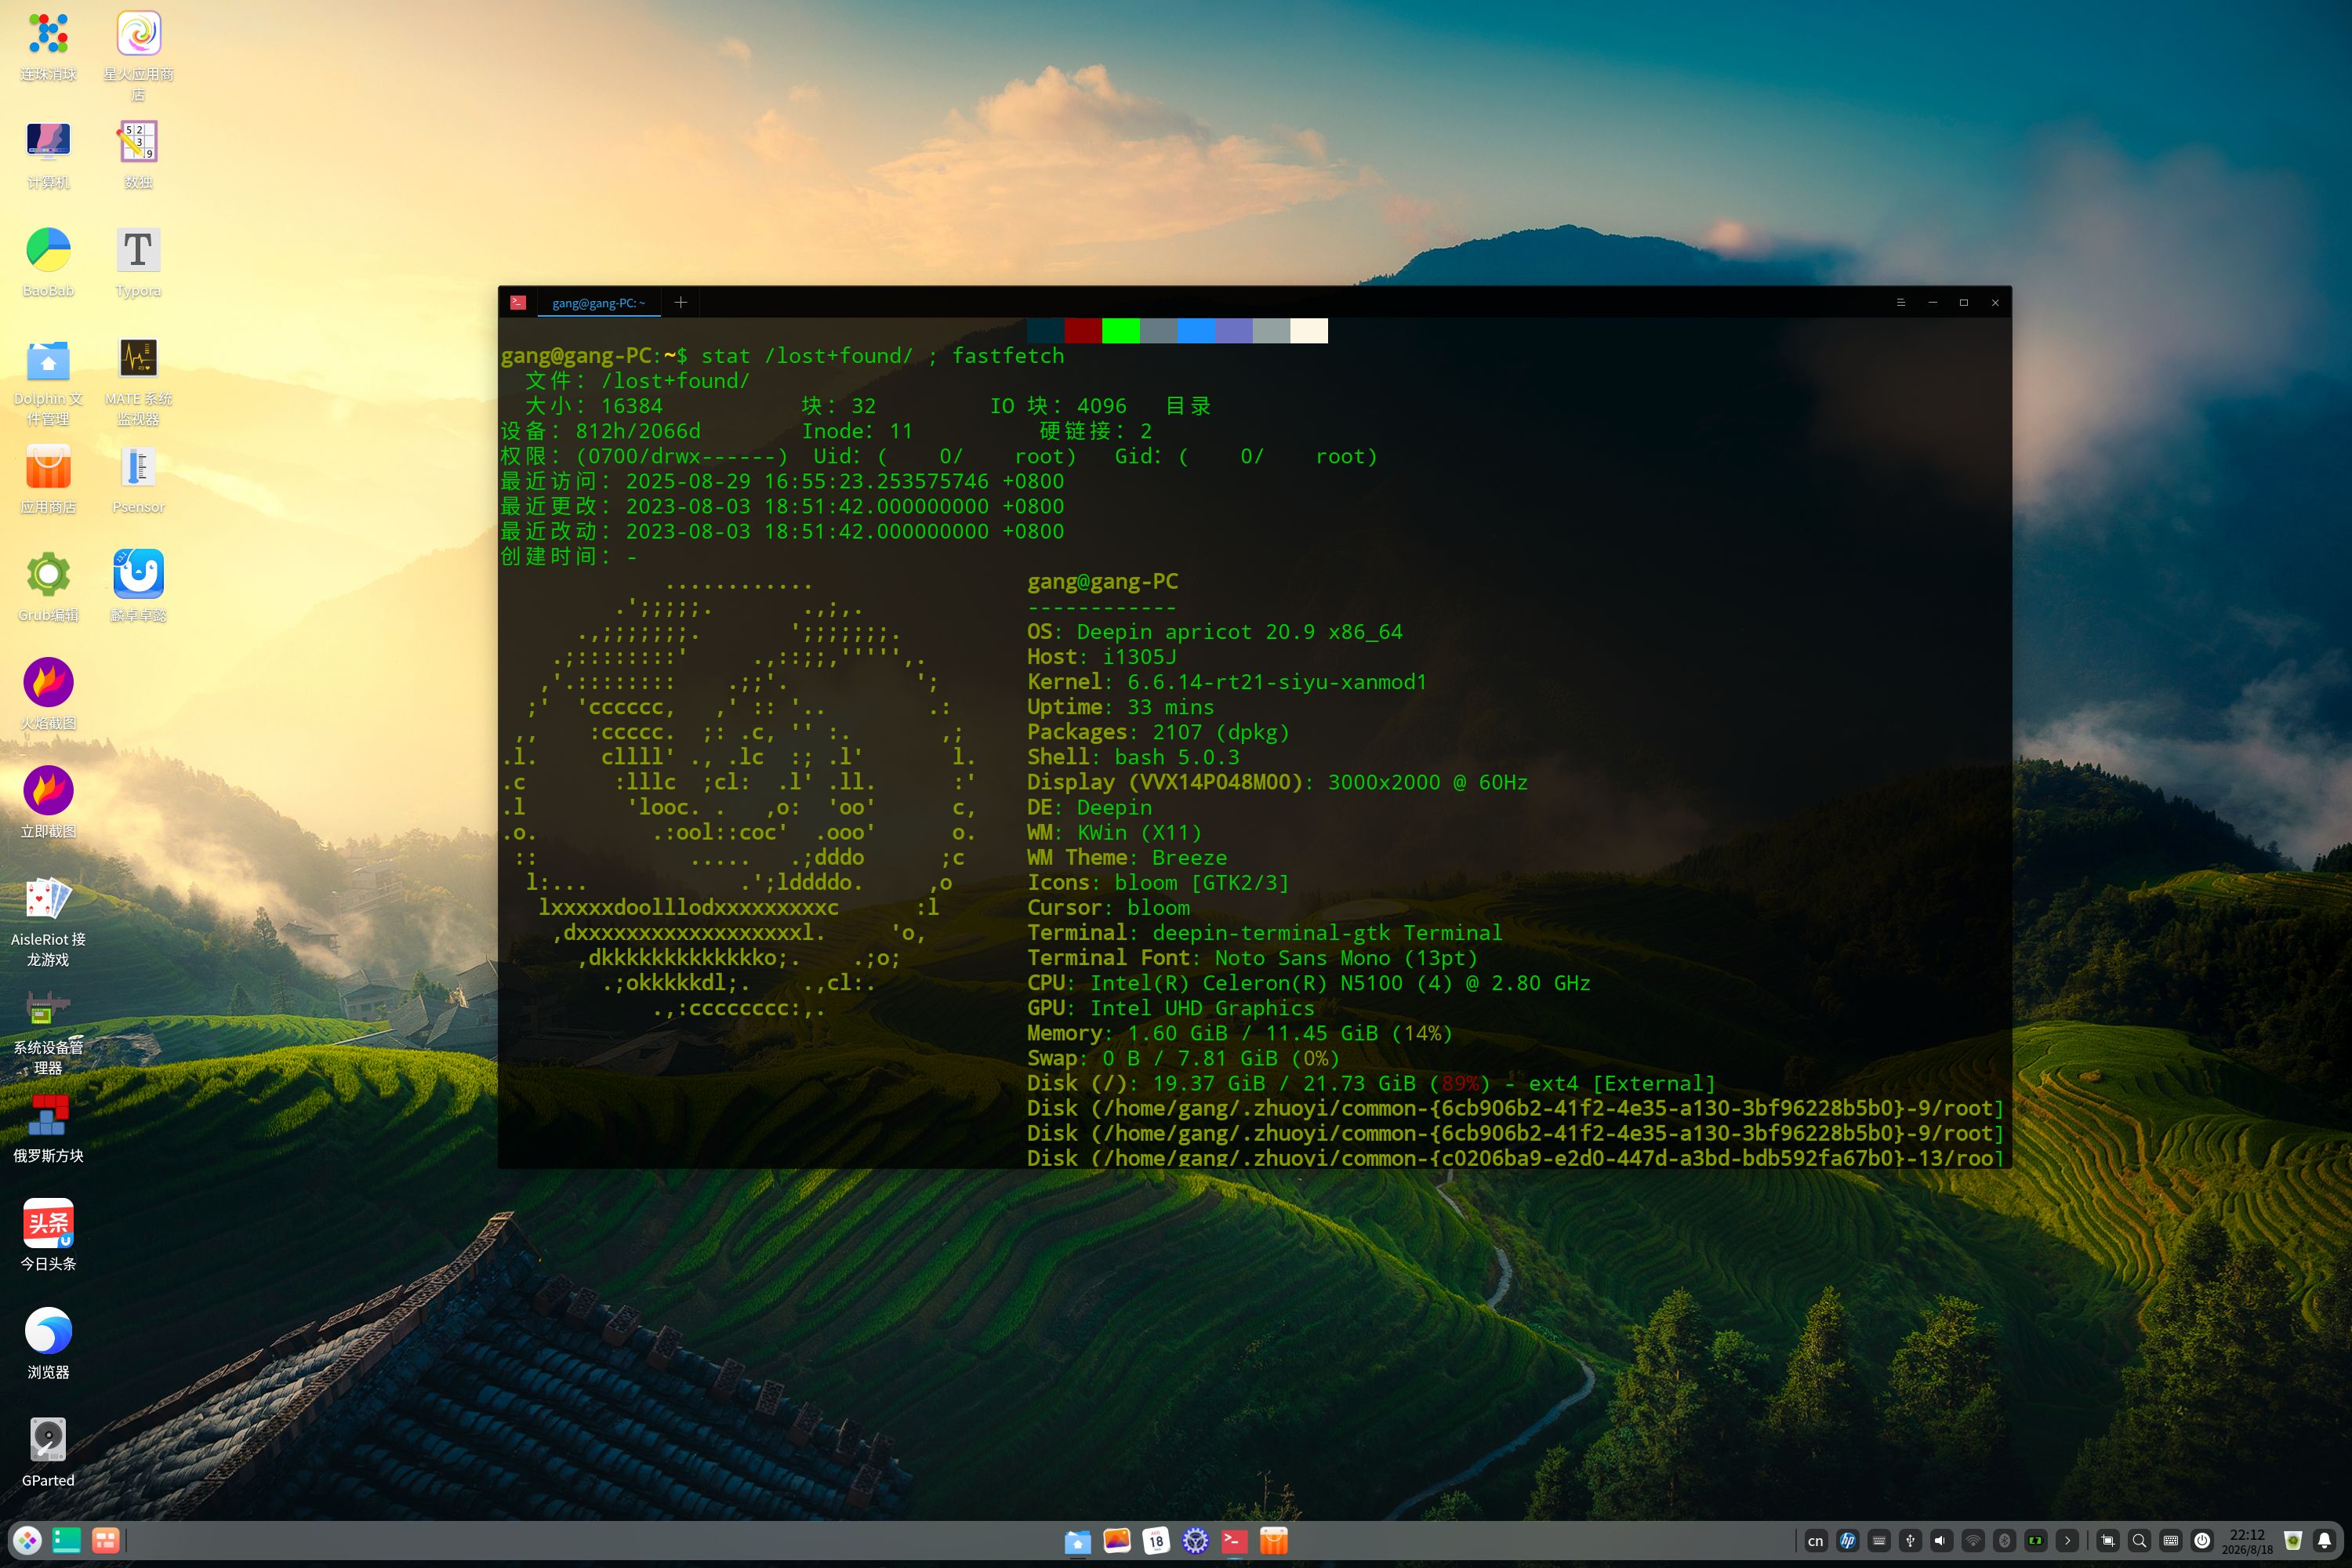
Task: Open the notification bell in the dock
Action: click(x=2325, y=1541)
